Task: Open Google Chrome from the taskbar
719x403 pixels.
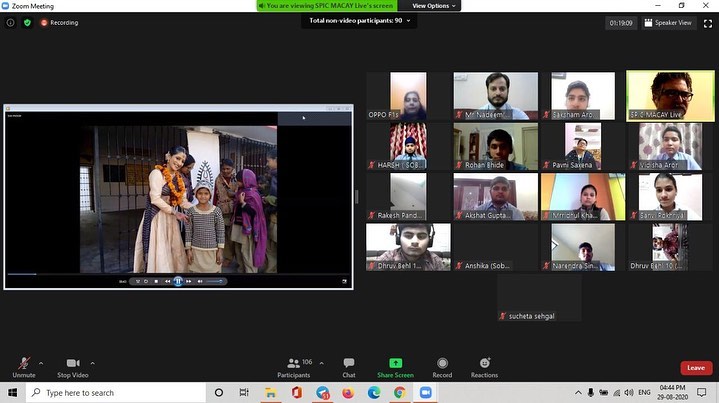Action: coord(397,393)
